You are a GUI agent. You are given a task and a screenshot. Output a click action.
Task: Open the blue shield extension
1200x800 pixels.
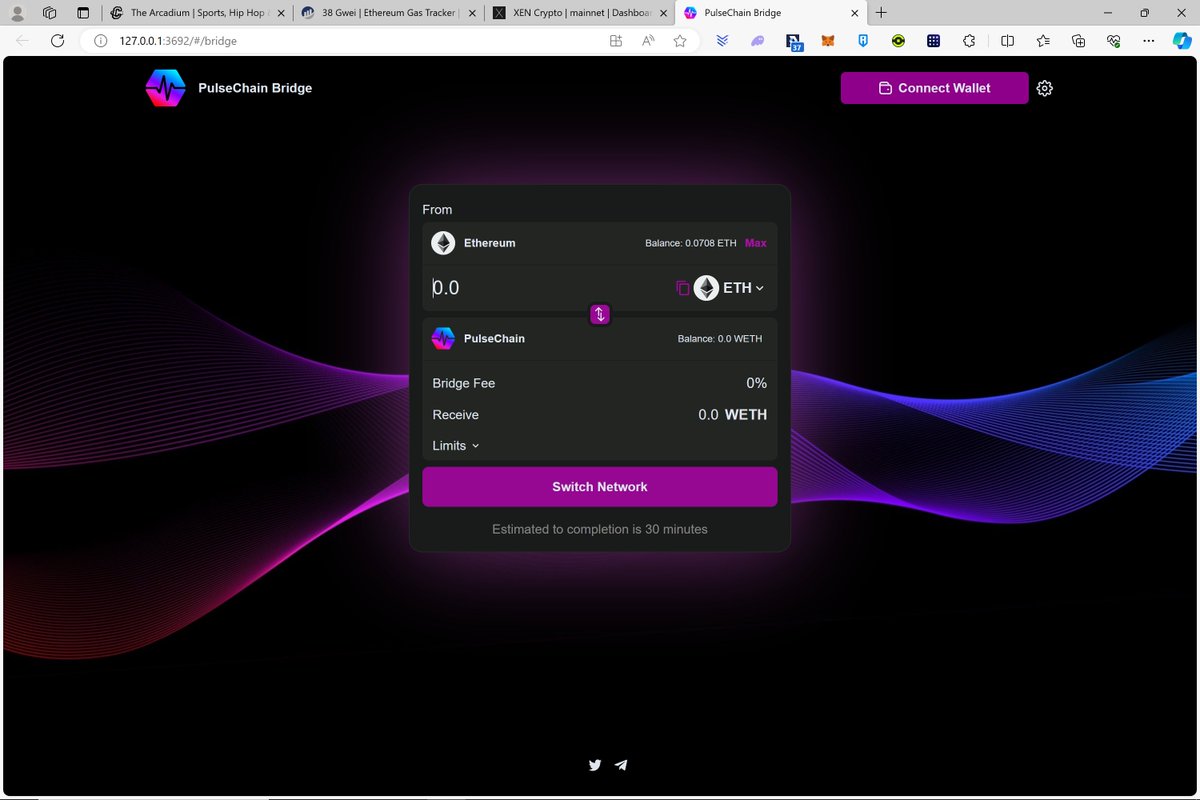coord(863,41)
